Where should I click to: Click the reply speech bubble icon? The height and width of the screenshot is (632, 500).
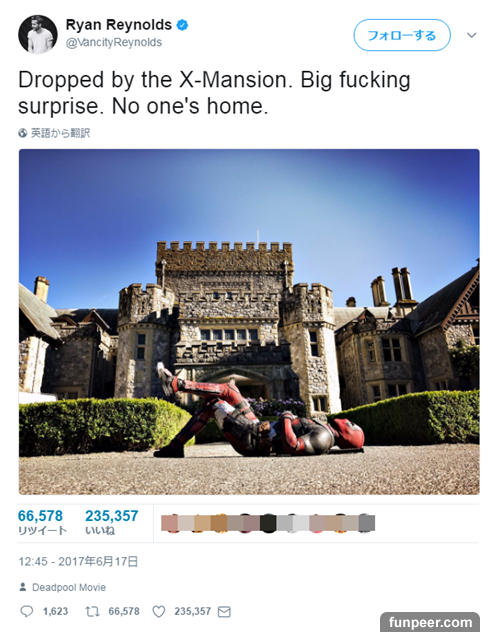(x=27, y=611)
